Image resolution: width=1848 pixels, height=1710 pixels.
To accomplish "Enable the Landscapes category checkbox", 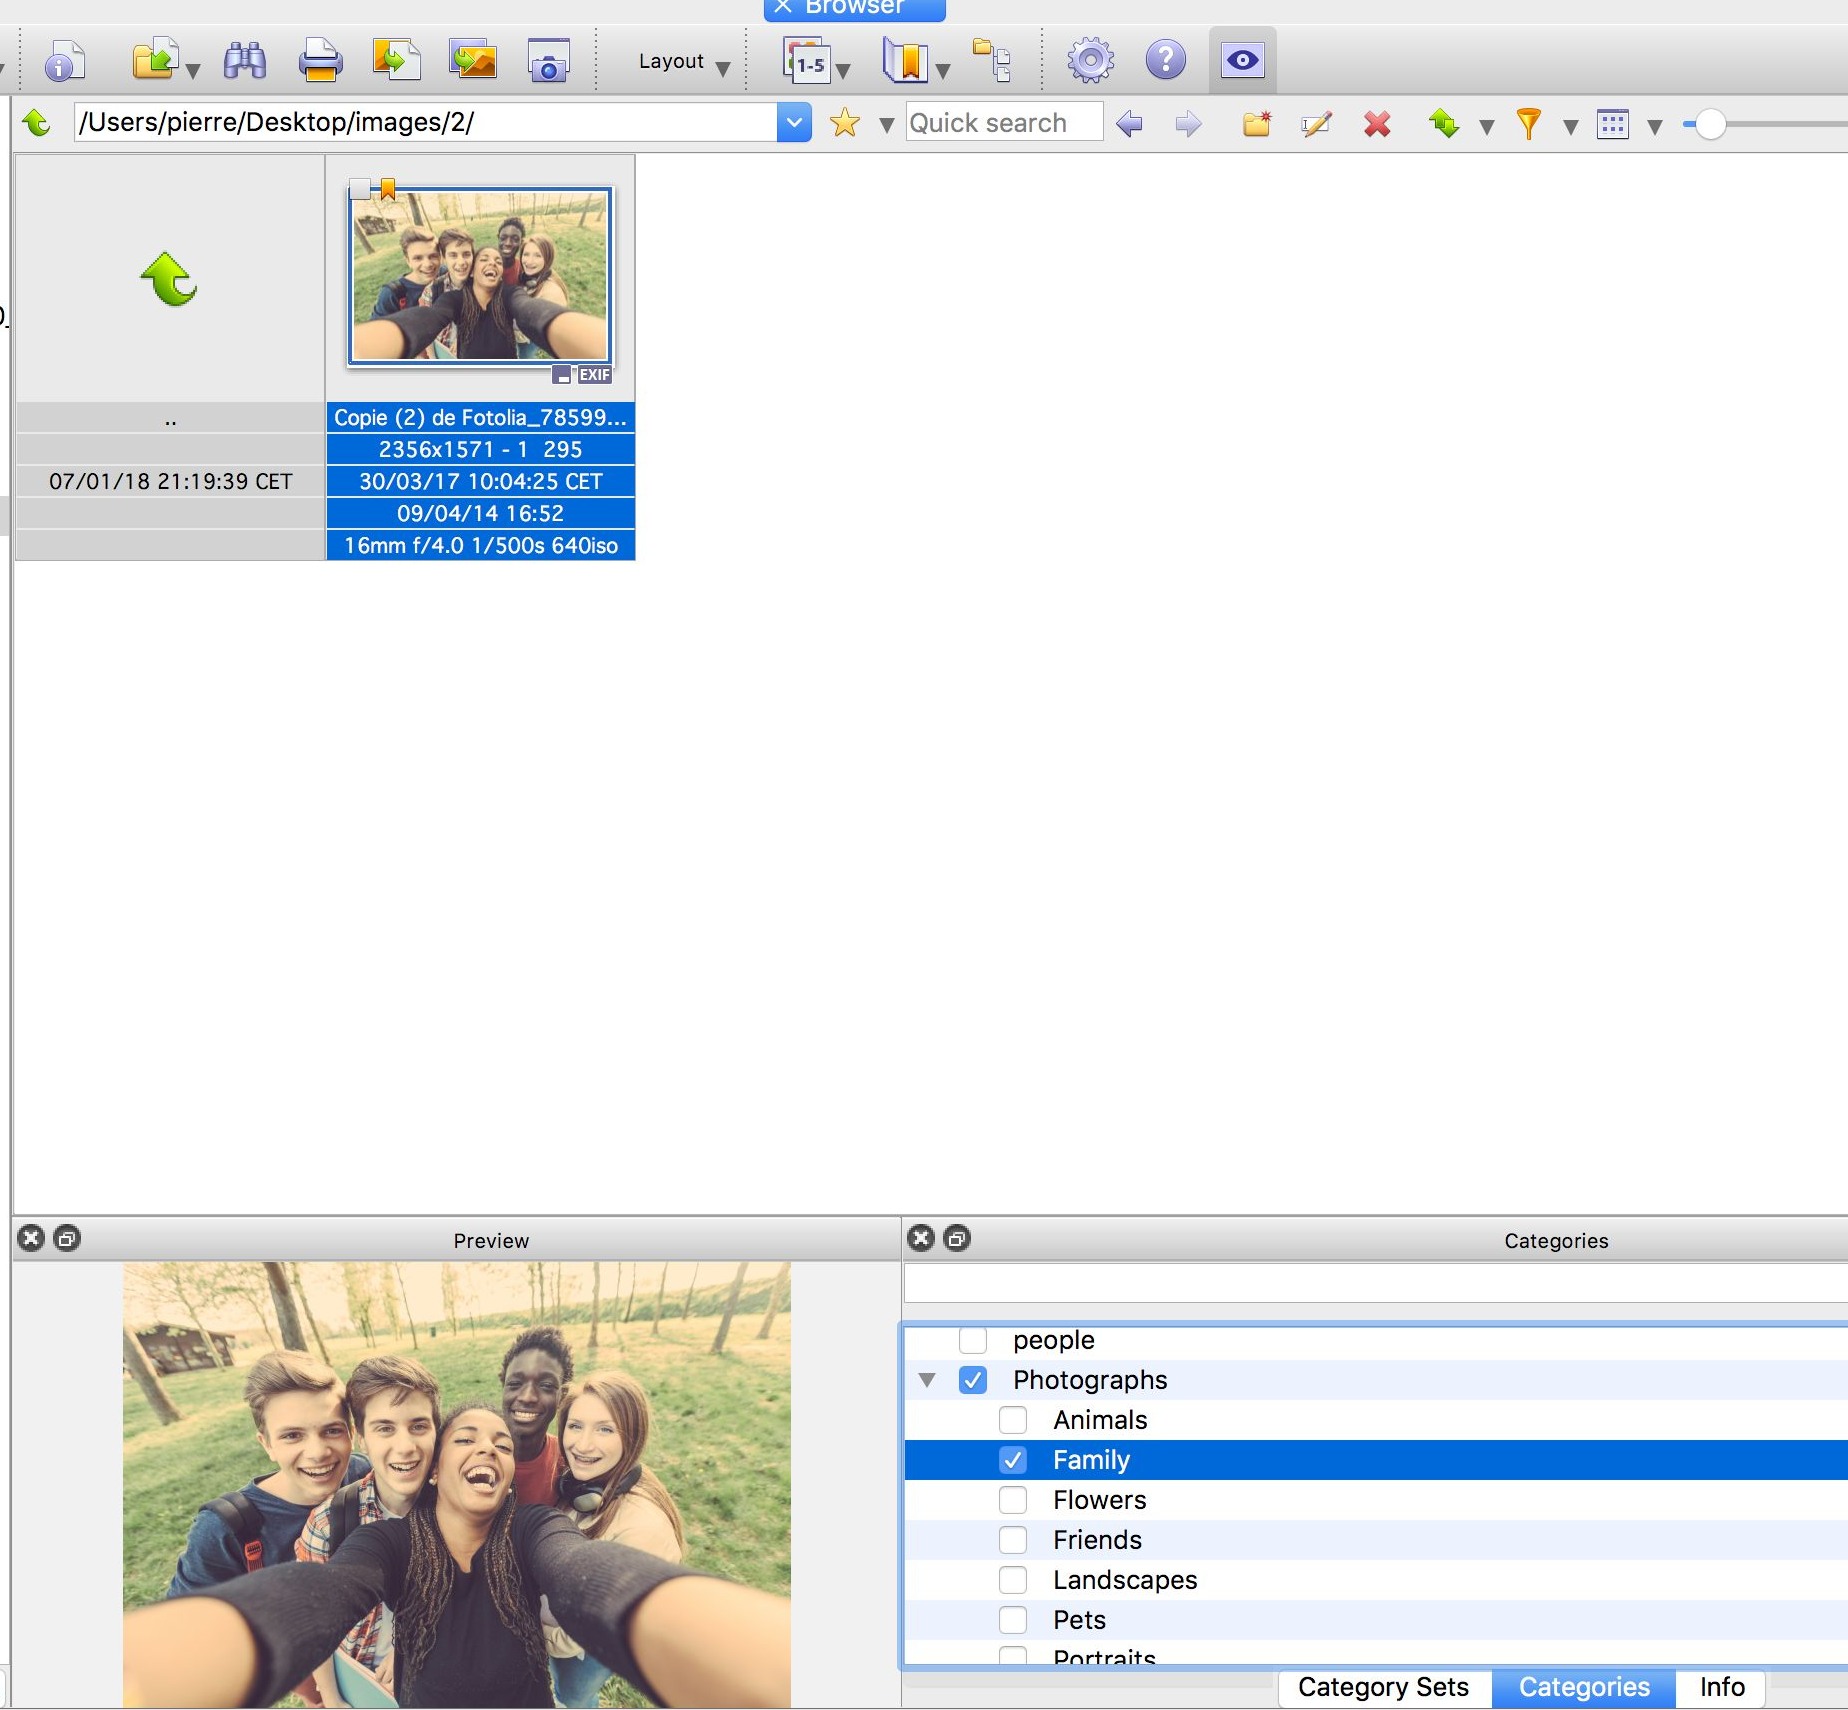I will coord(1013,1580).
